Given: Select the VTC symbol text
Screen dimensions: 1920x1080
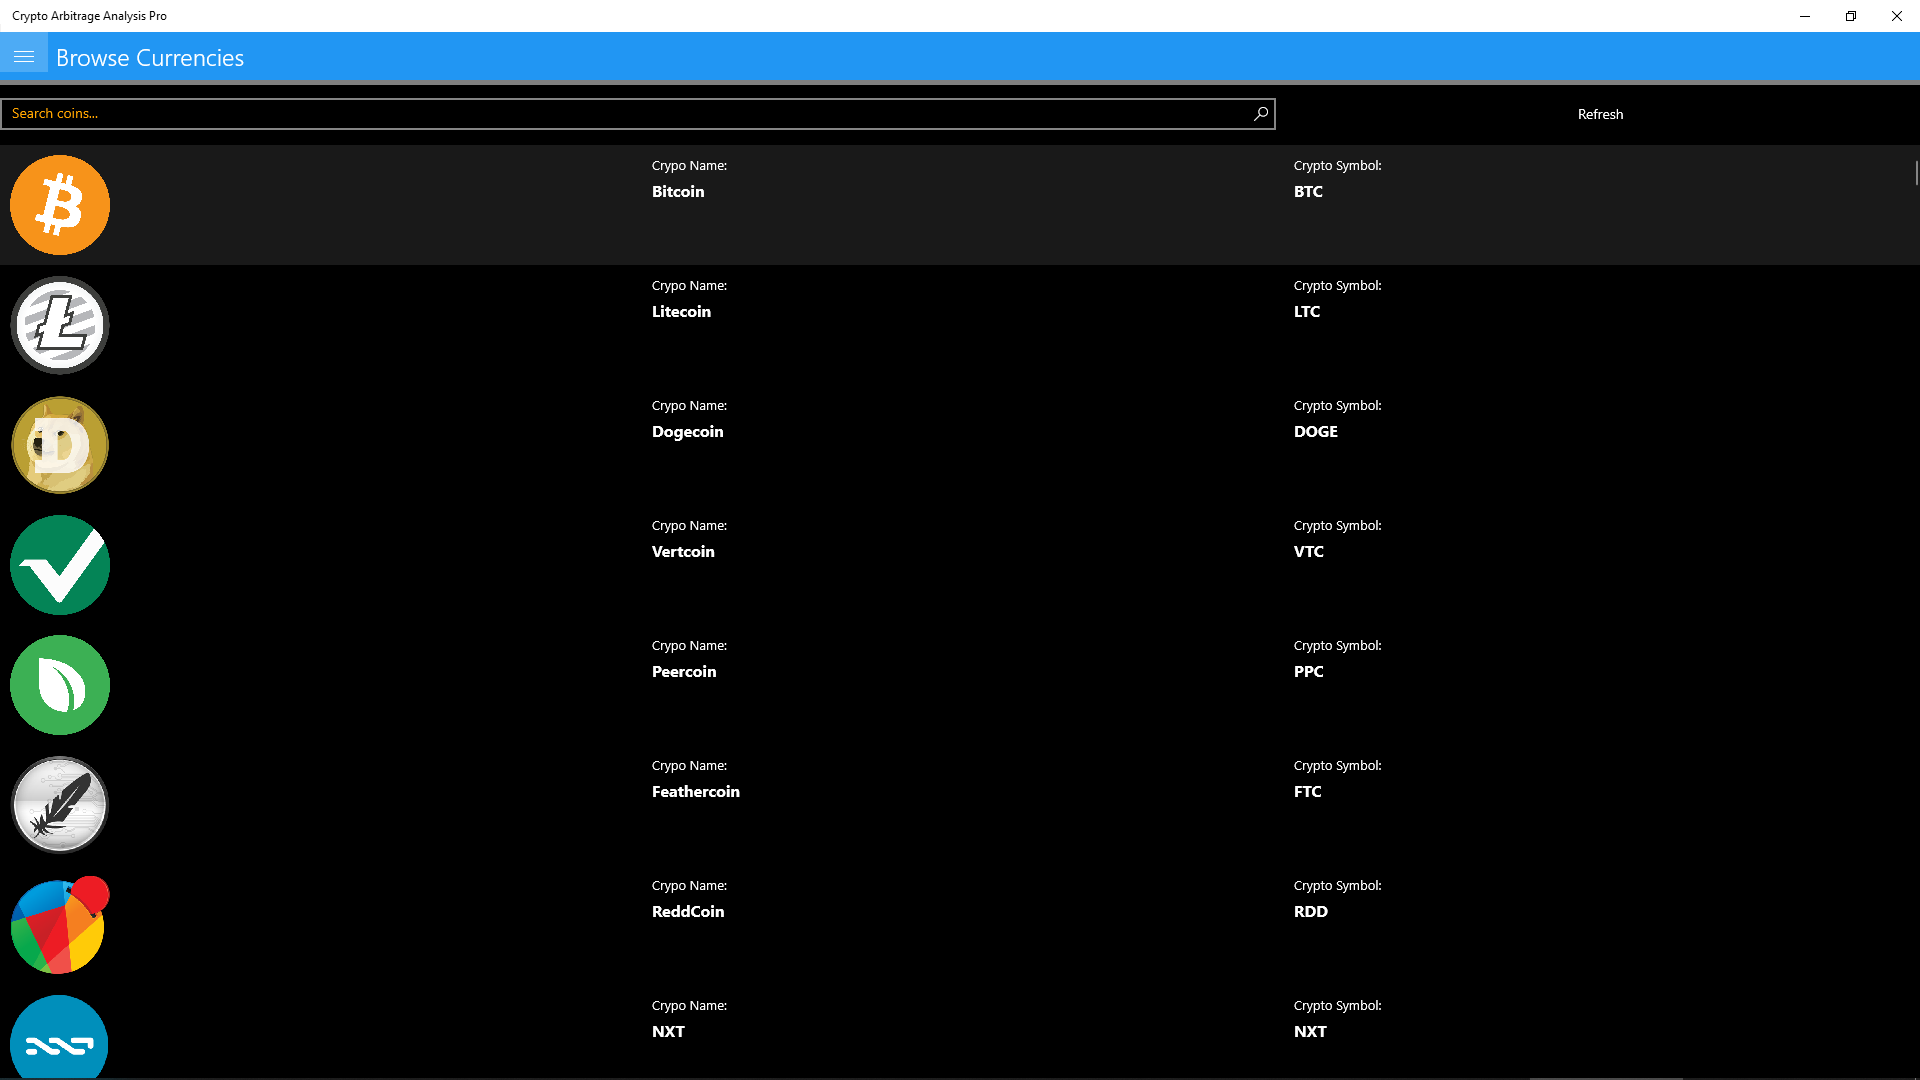Looking at the screenshot, I should (1308, 552).
